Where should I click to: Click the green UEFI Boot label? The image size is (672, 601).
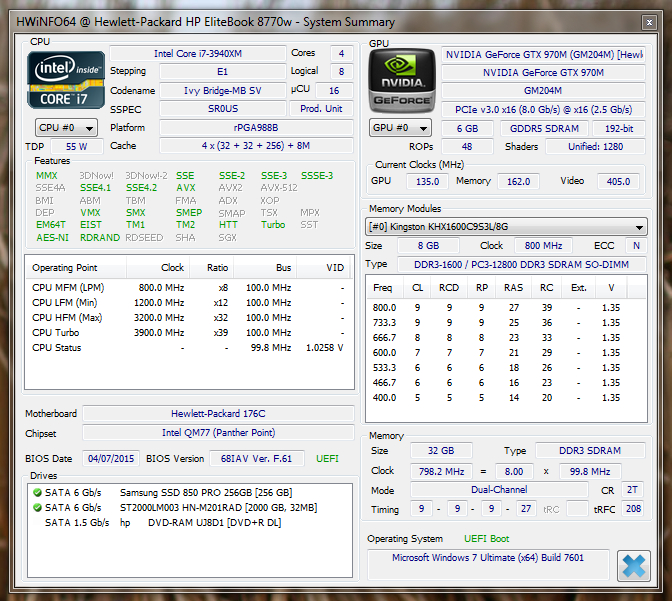[x=486, y=539]
